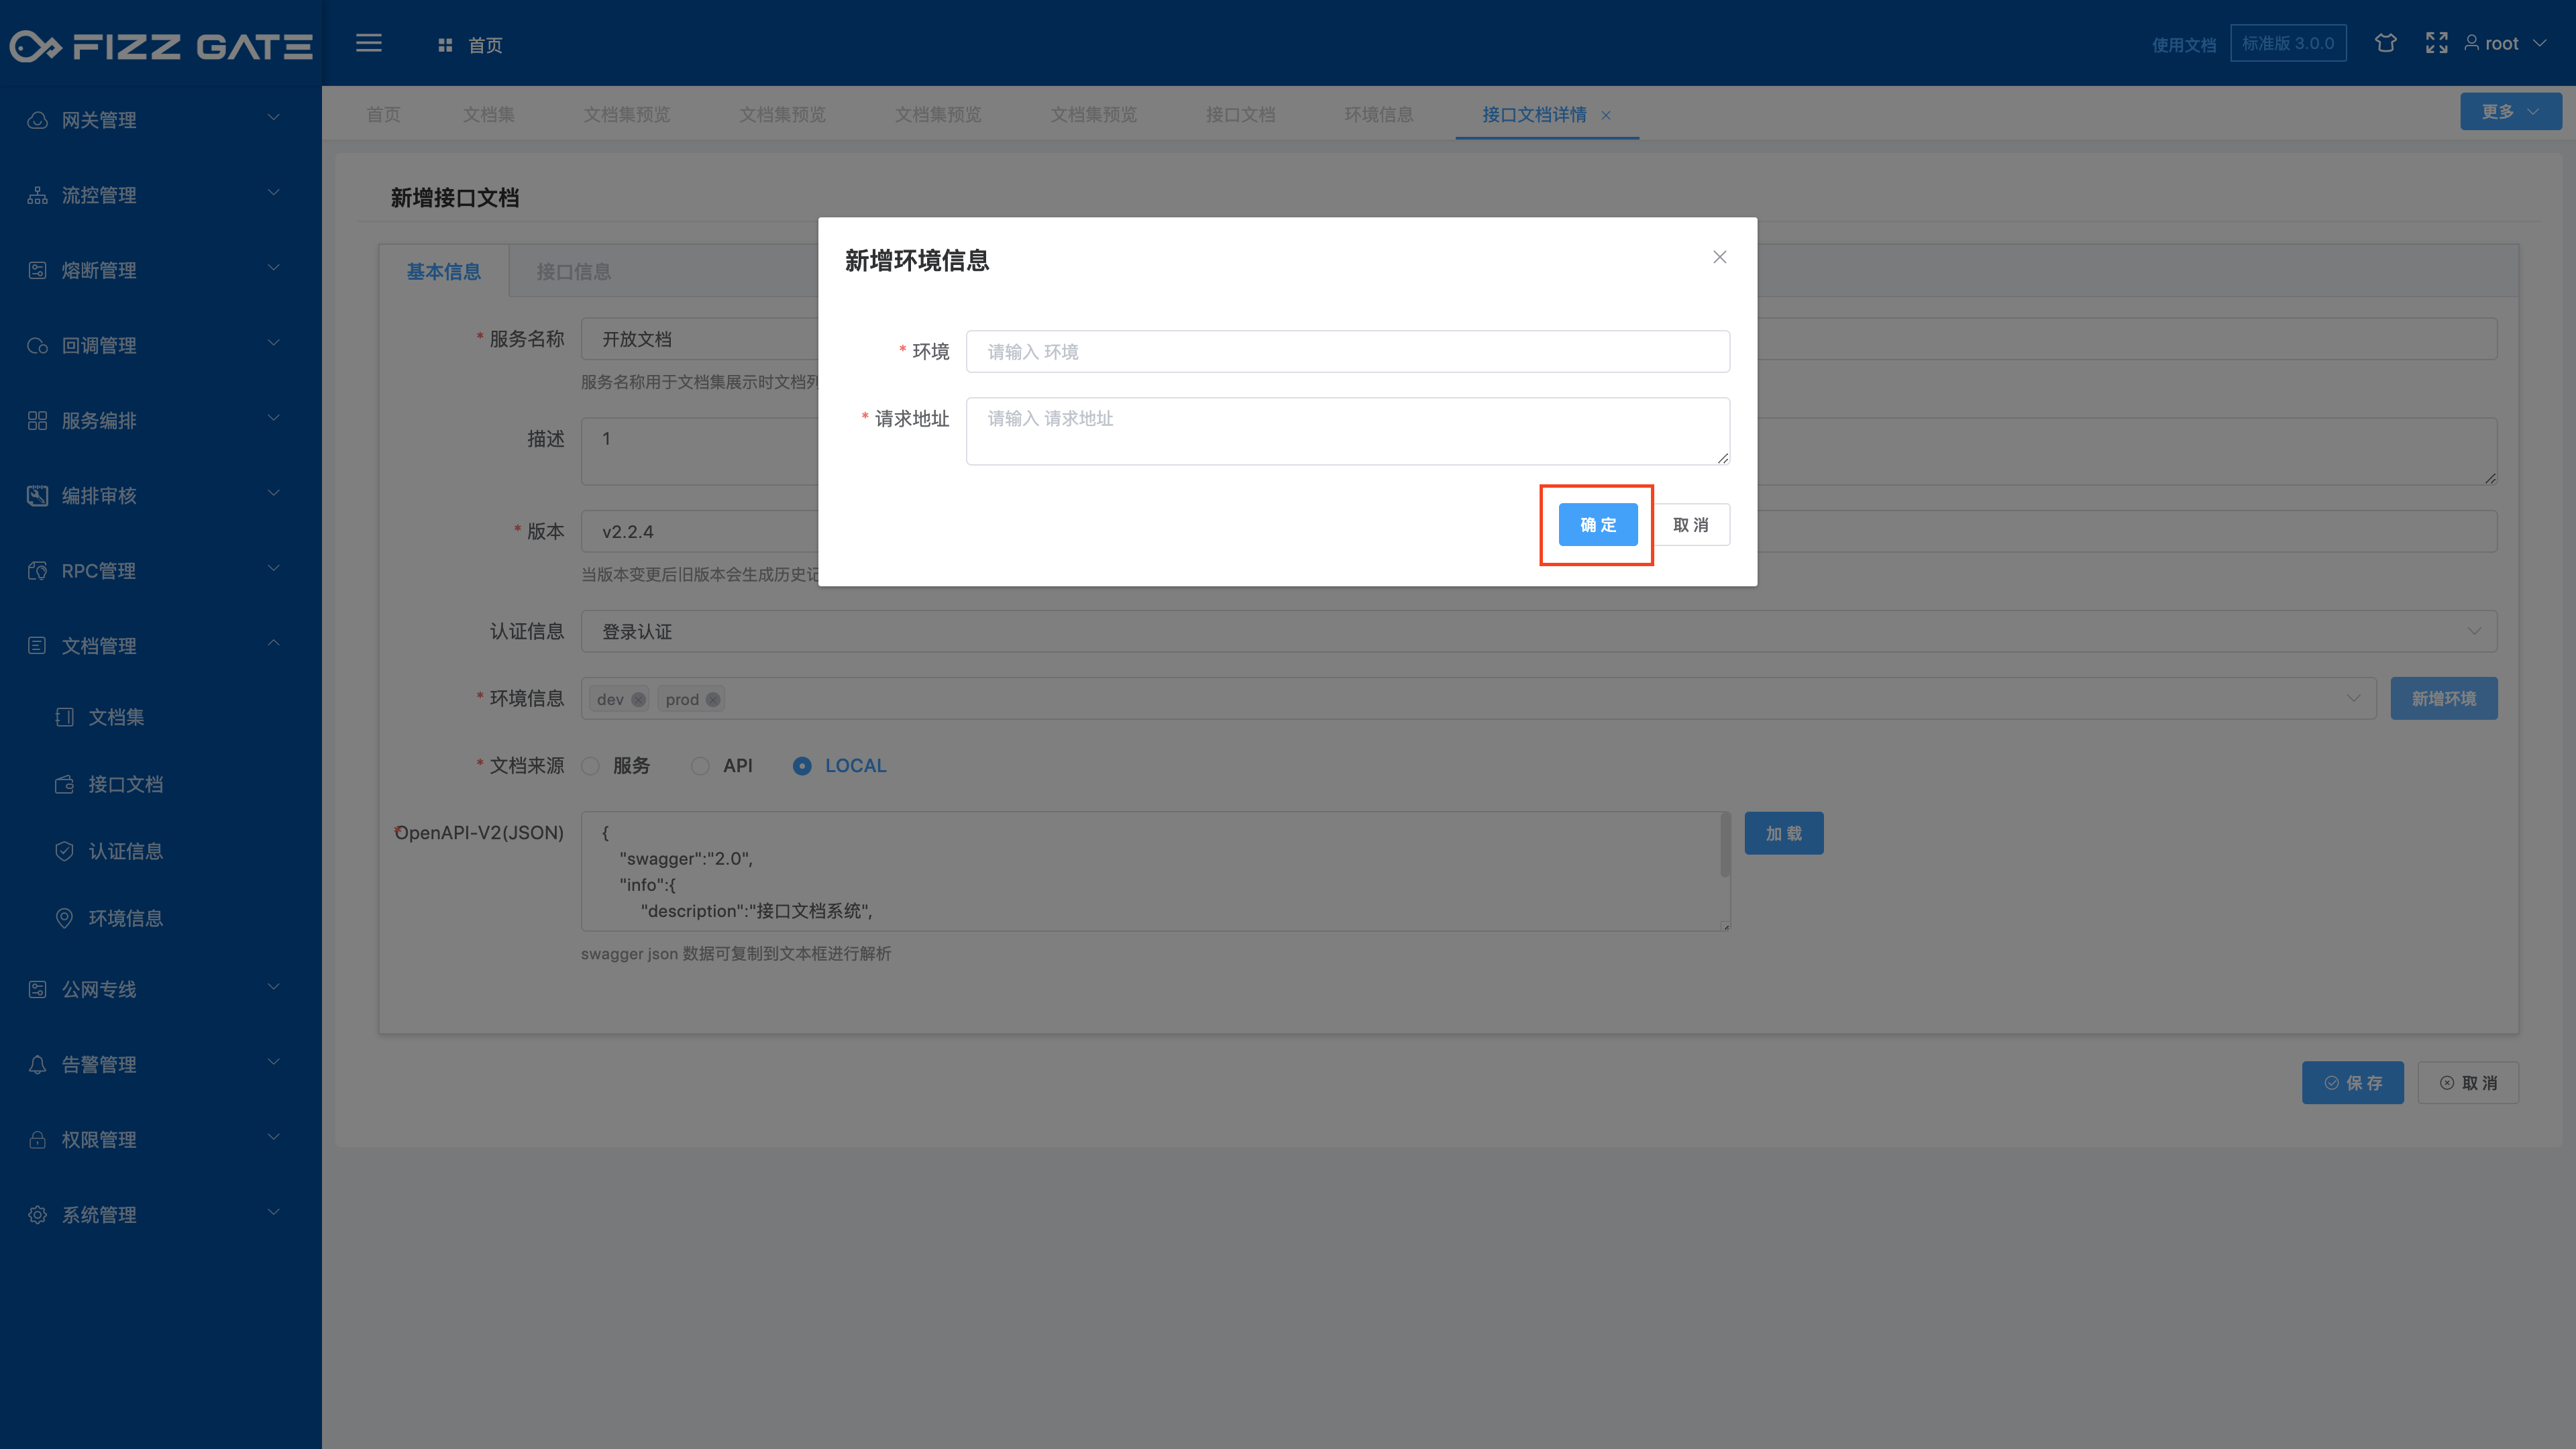Screen dimensions: 2576x1449
Task: Click the 认证信息 shield icon
Action: [x=64, y=851]
